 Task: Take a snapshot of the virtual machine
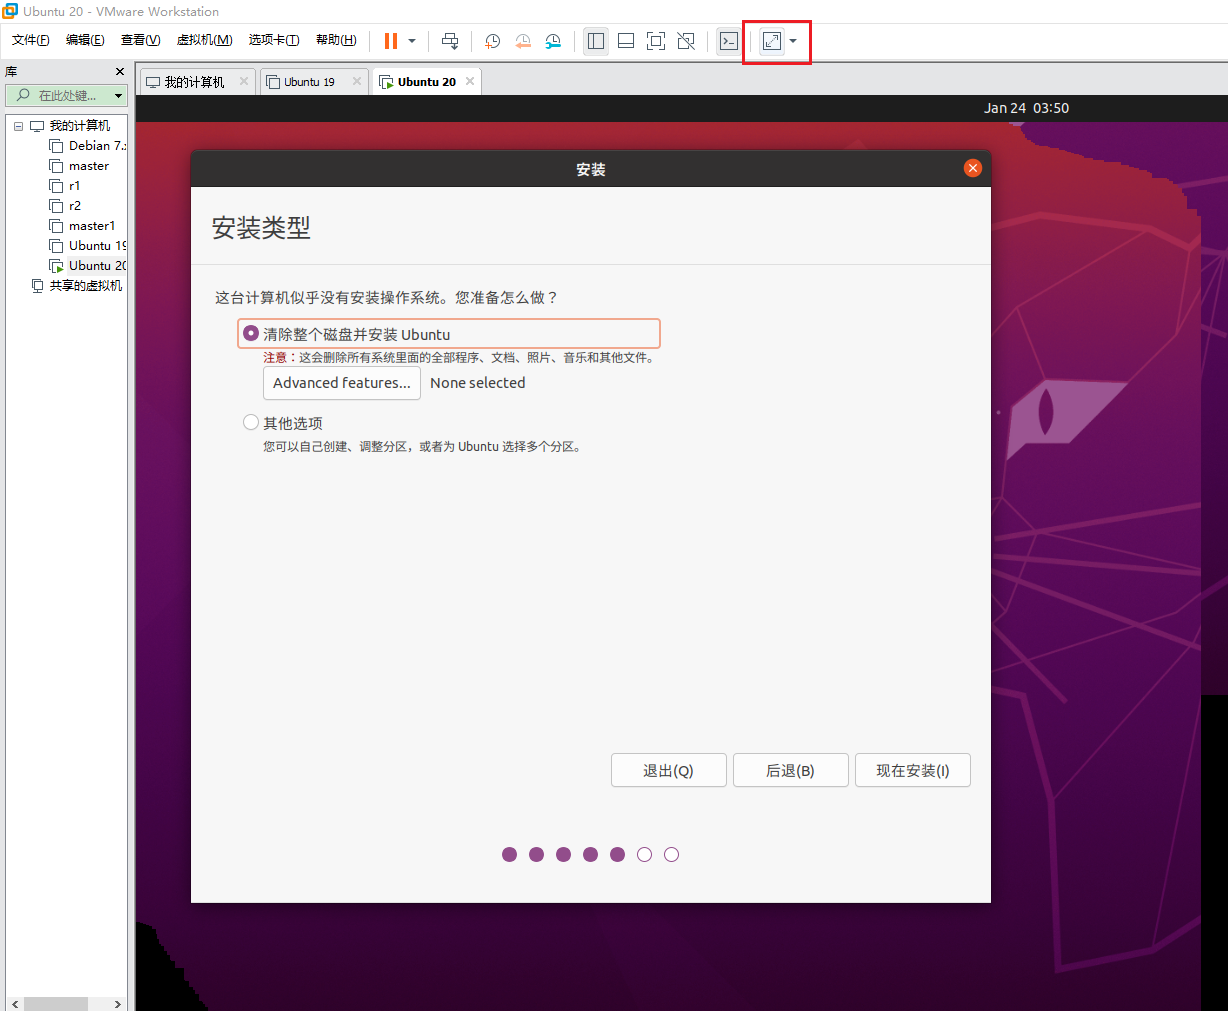(491, 41)
